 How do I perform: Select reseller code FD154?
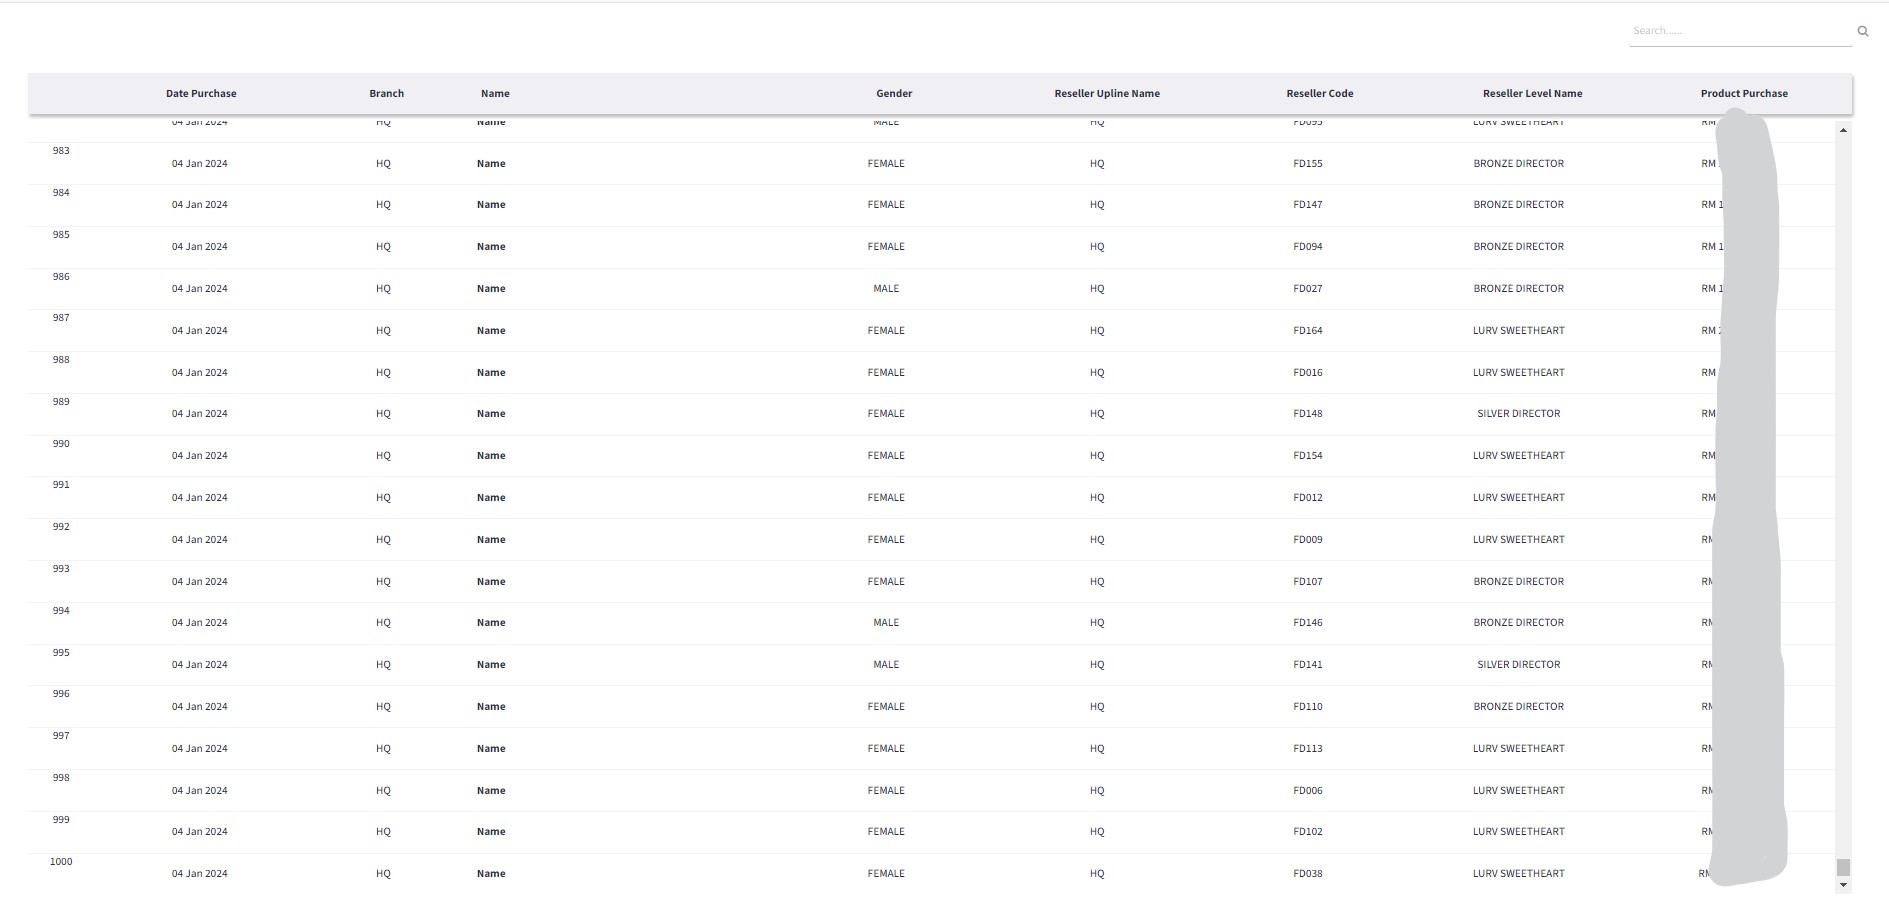[1307, 455]
